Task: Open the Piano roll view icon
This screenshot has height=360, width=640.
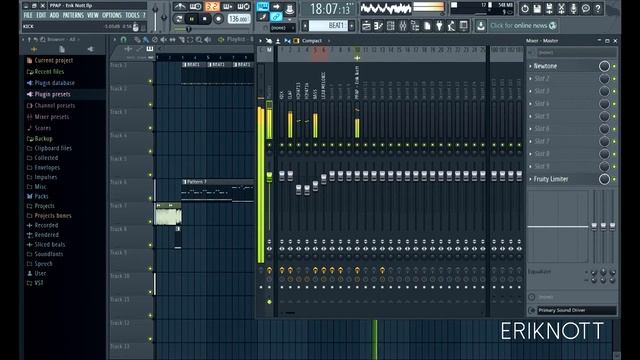Action: (x=378, y=26)
